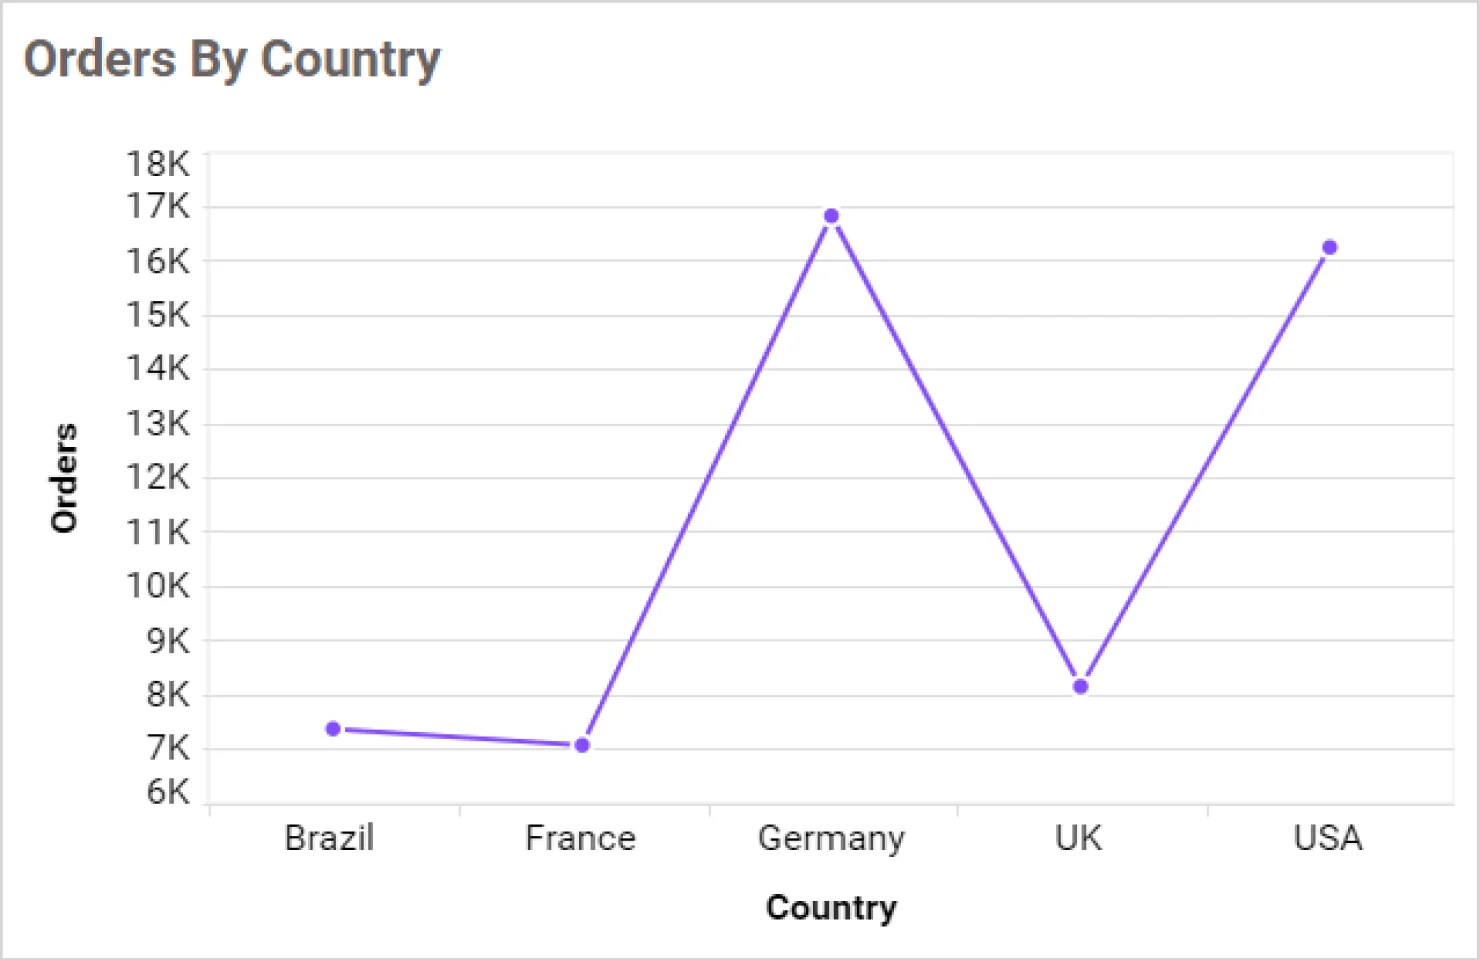Click the 15K y-axis label
This screenshot has width=1480, height=960.
click(x=158, y=315)
